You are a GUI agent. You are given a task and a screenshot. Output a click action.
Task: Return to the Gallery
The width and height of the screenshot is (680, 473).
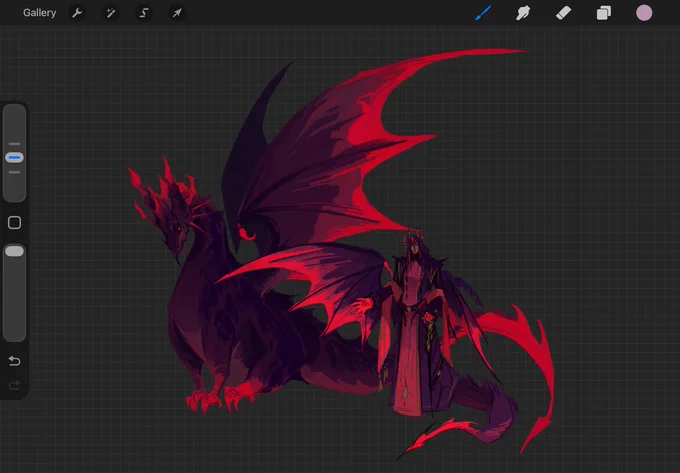[39, 13]
